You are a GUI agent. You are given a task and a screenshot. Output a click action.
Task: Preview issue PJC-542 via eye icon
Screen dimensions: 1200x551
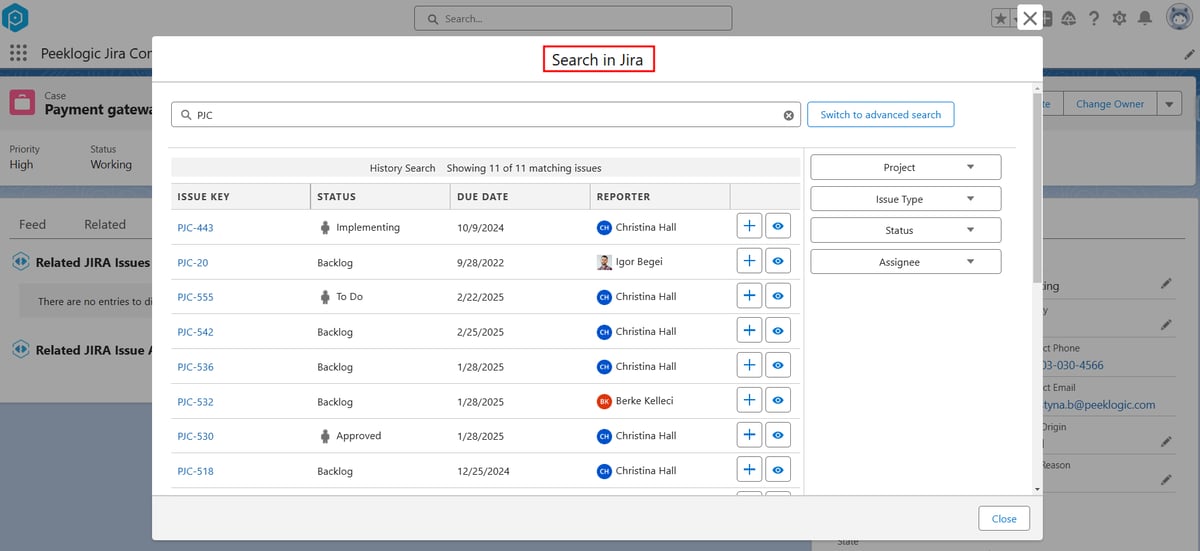[x=778, y=332]
